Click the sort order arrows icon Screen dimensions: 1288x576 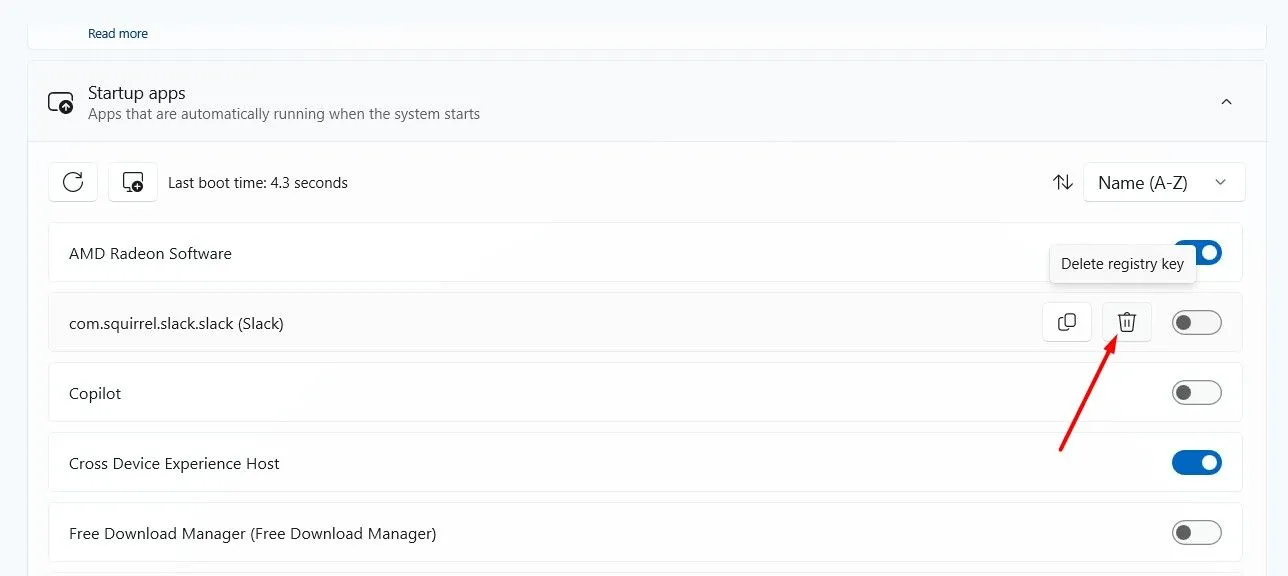(x=1063, y=183)
